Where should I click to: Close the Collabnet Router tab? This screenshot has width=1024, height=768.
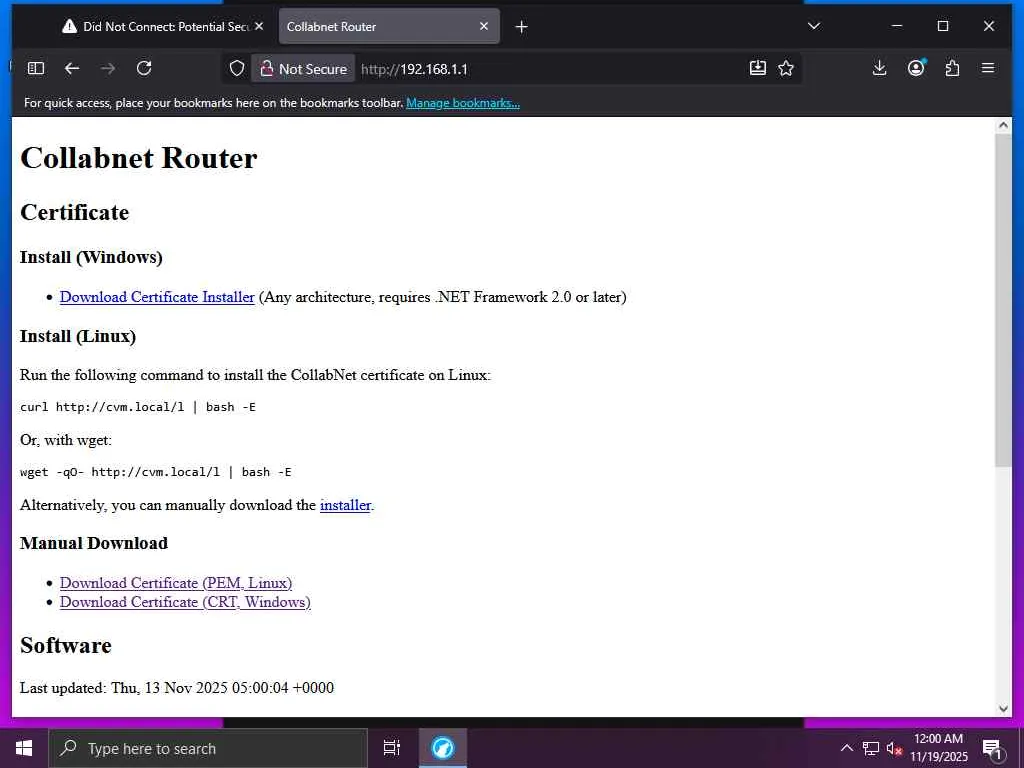tap(484, 27)
